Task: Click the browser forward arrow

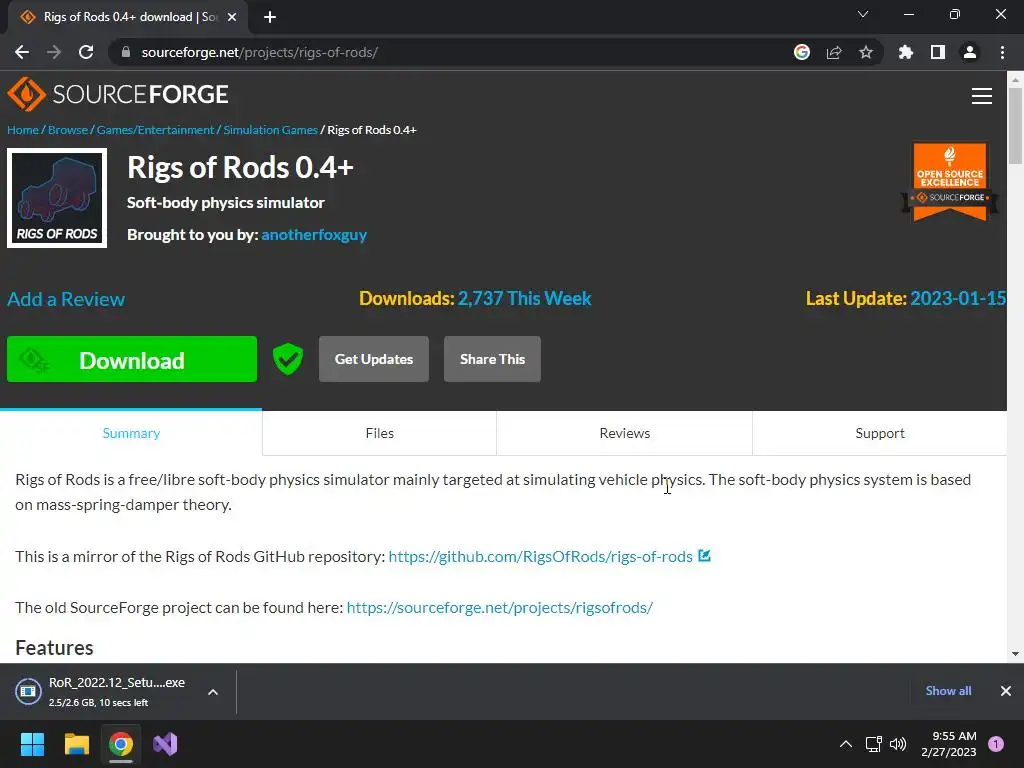Action: (54, 52)
